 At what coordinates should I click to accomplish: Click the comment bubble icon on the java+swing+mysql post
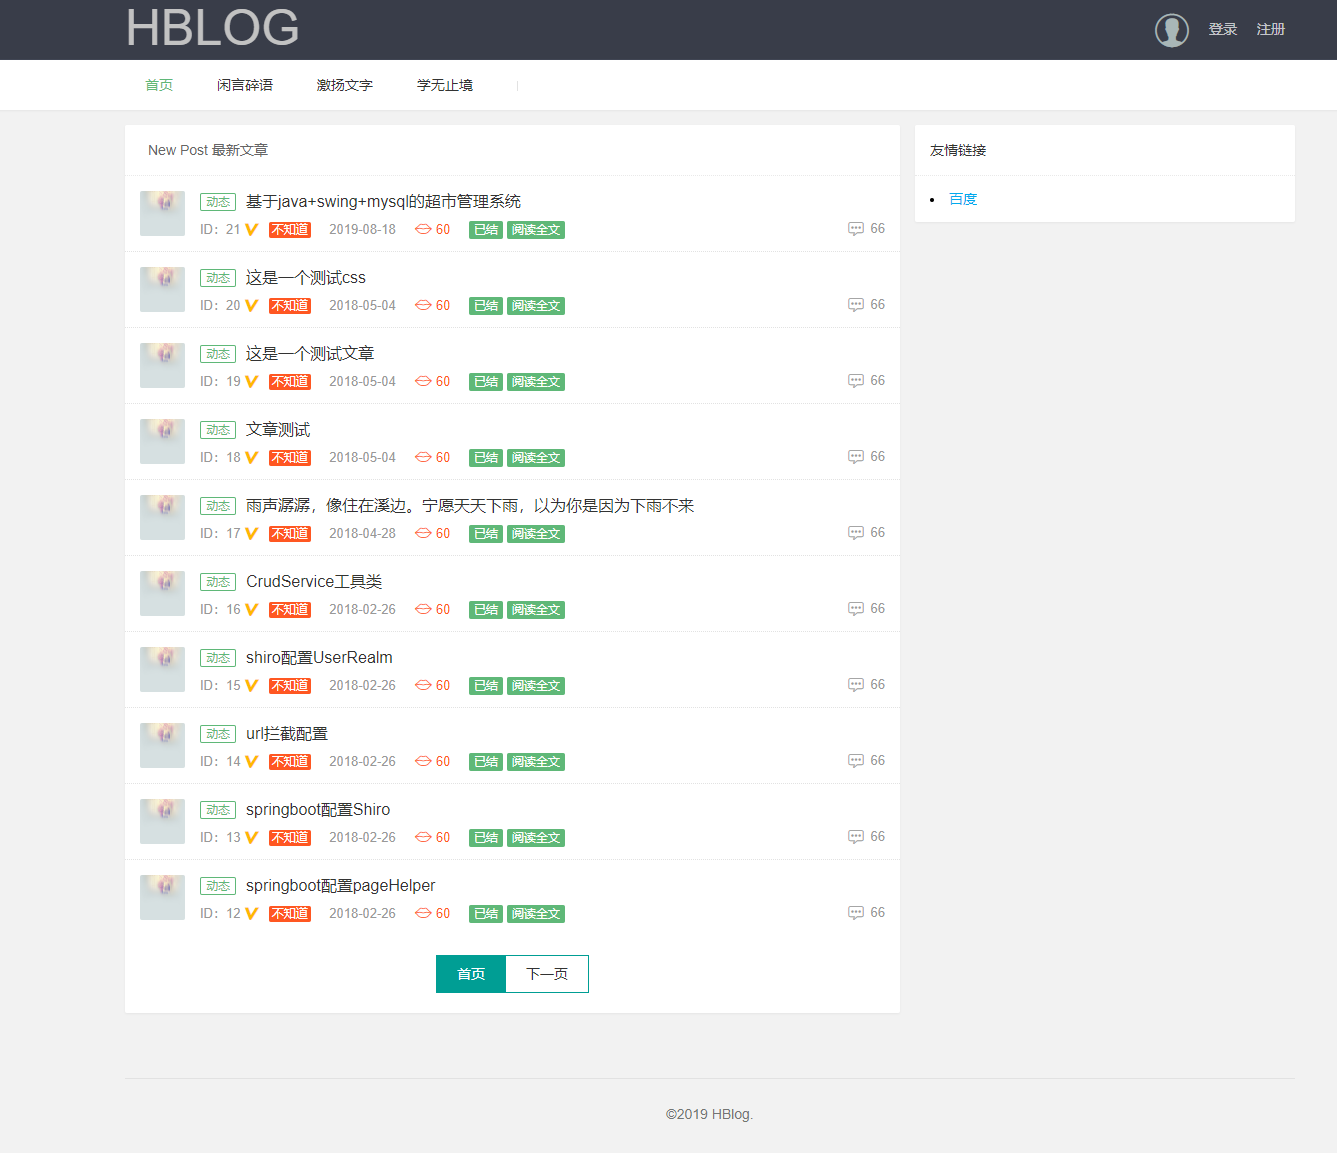[x=856, y=228]
